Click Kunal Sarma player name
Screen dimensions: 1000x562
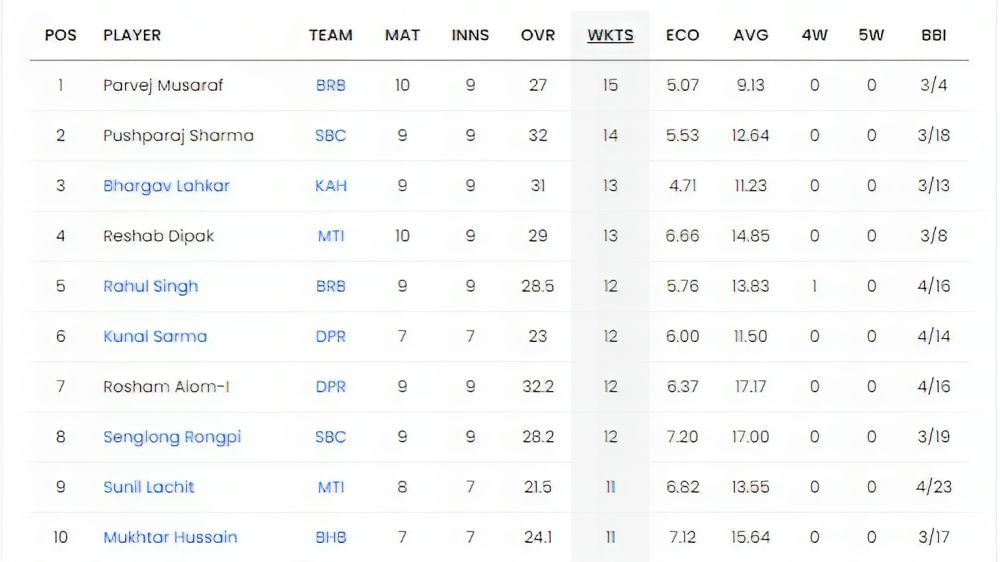155,336
